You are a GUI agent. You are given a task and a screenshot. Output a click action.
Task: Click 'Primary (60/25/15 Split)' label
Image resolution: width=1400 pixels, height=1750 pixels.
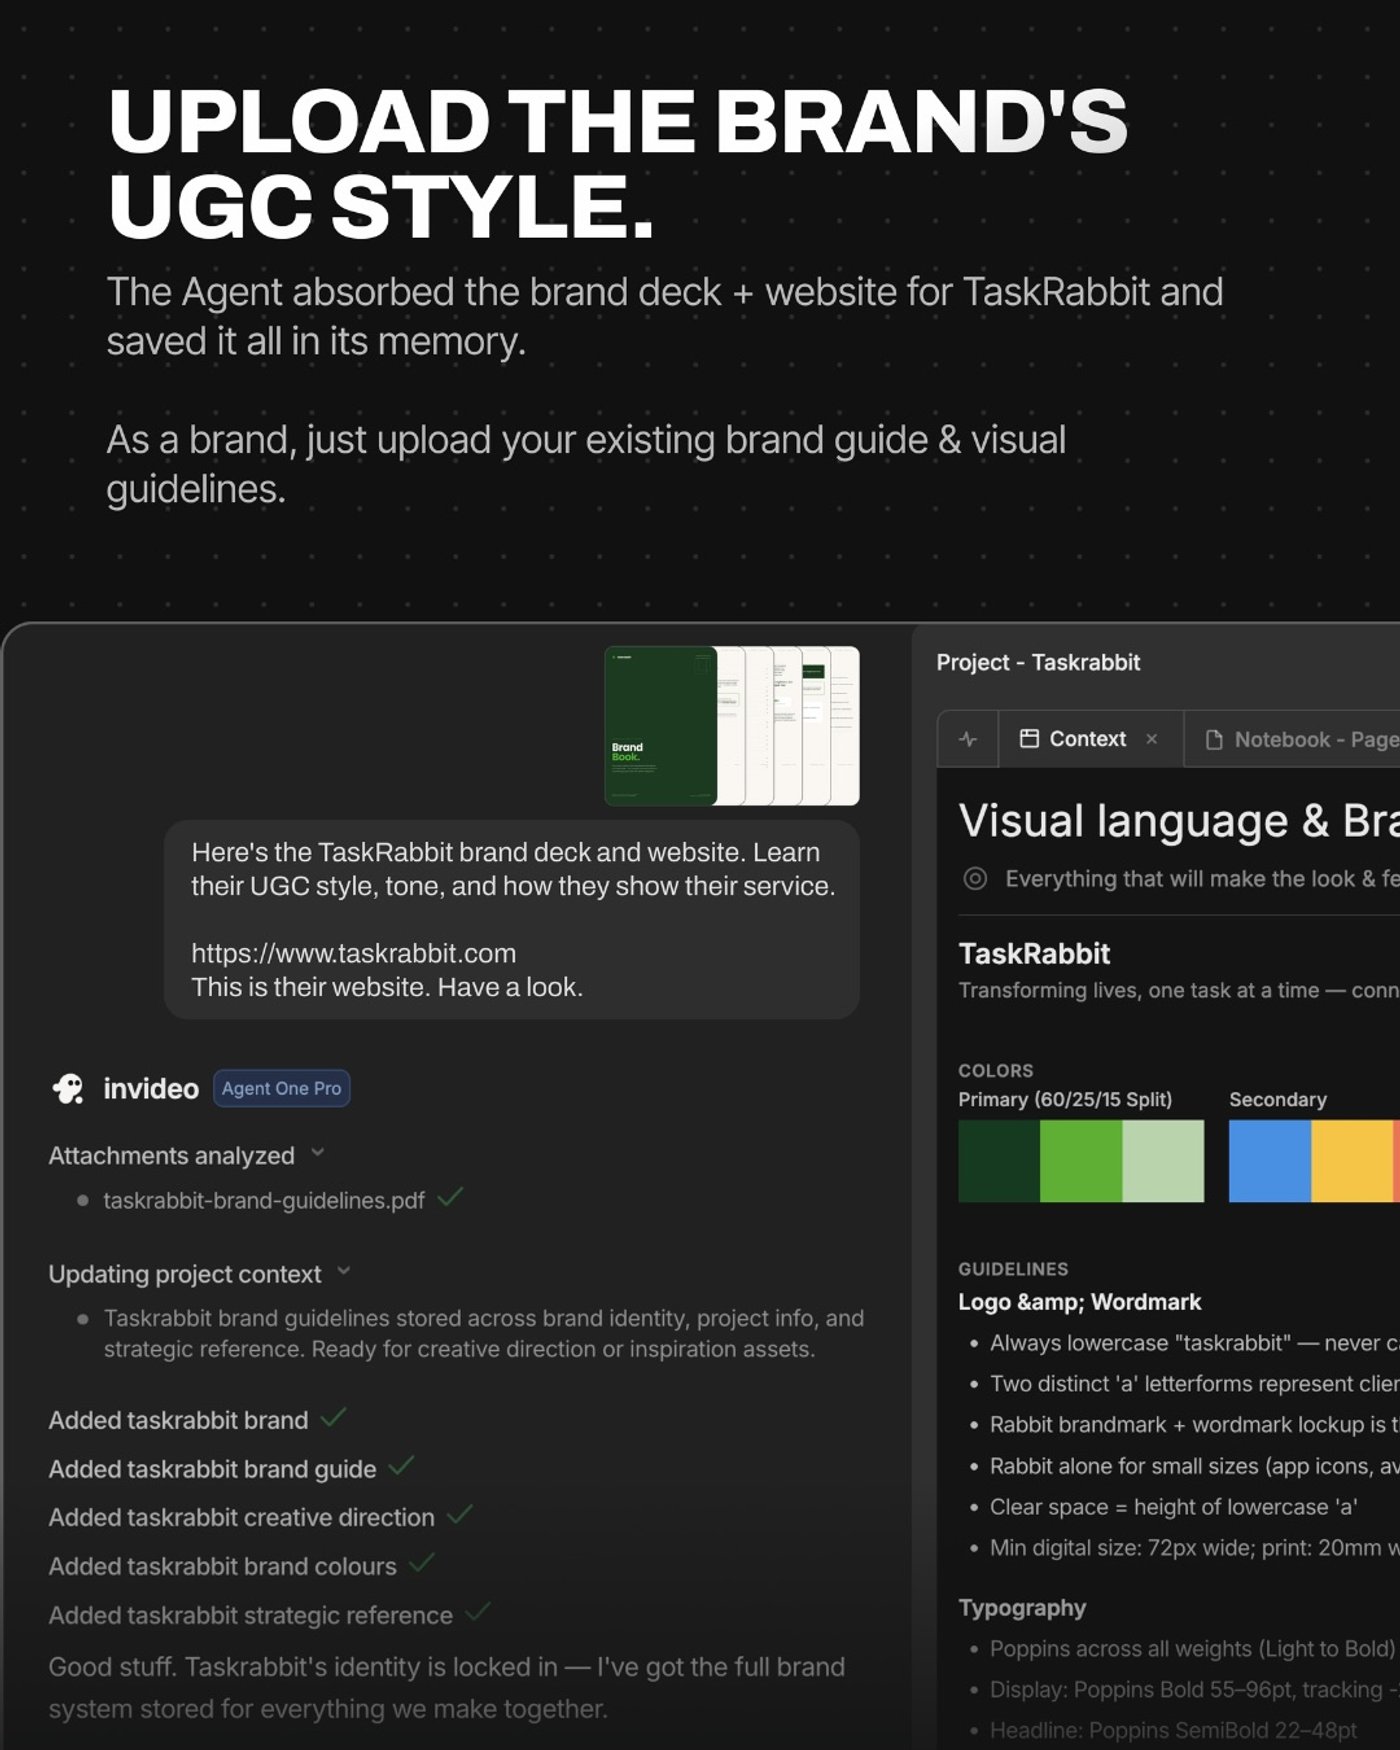1065,1099
